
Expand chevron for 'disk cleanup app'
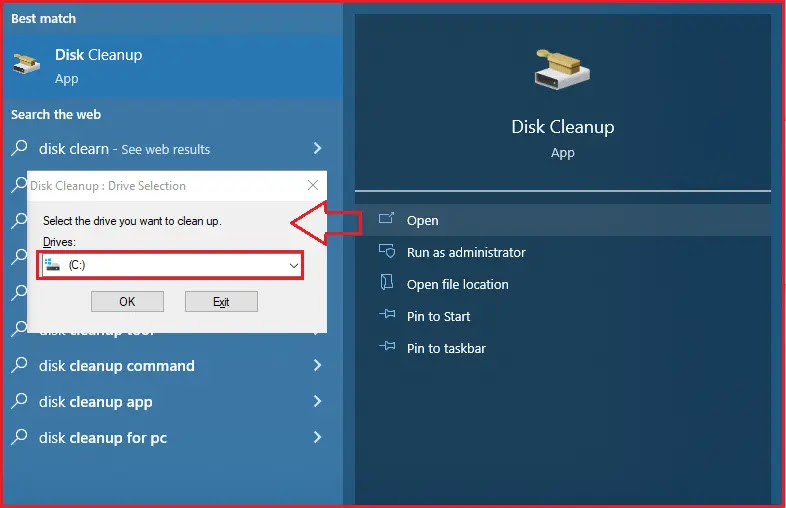pyautogui.click(x=317, y=401)
